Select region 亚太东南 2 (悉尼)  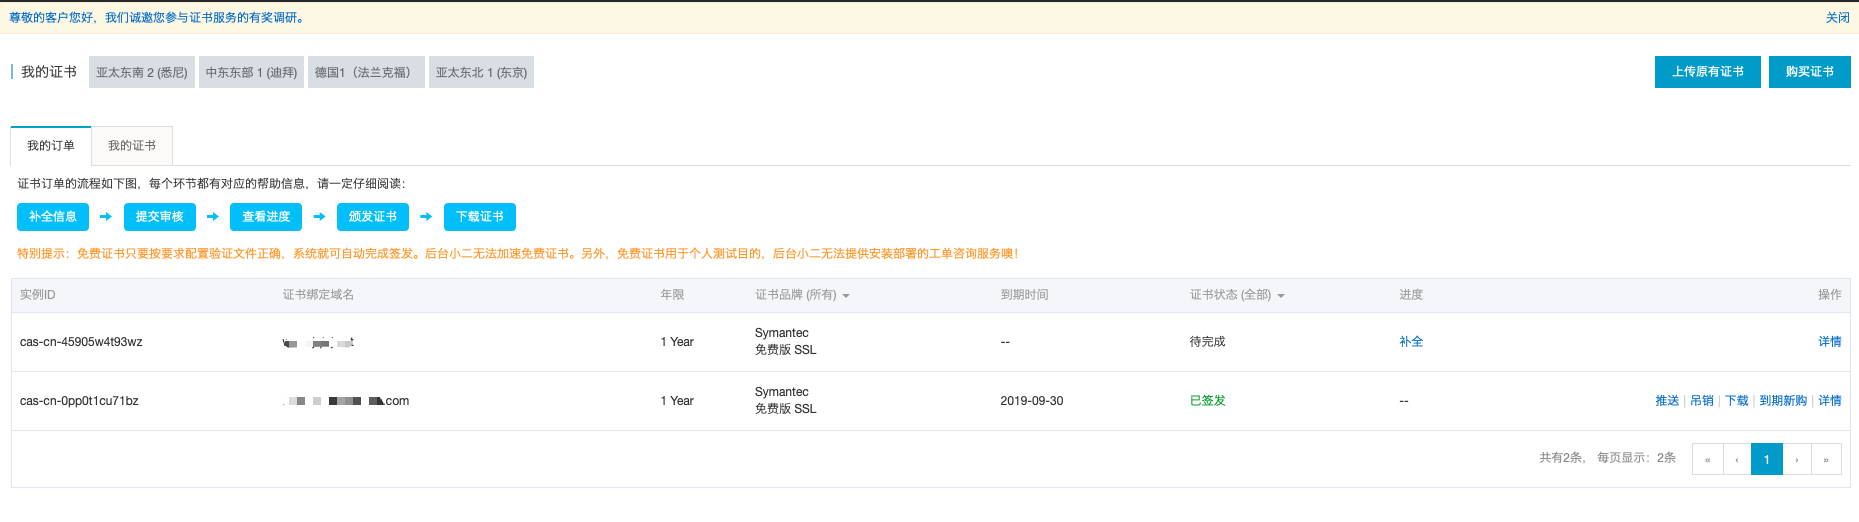pos(142,72)
